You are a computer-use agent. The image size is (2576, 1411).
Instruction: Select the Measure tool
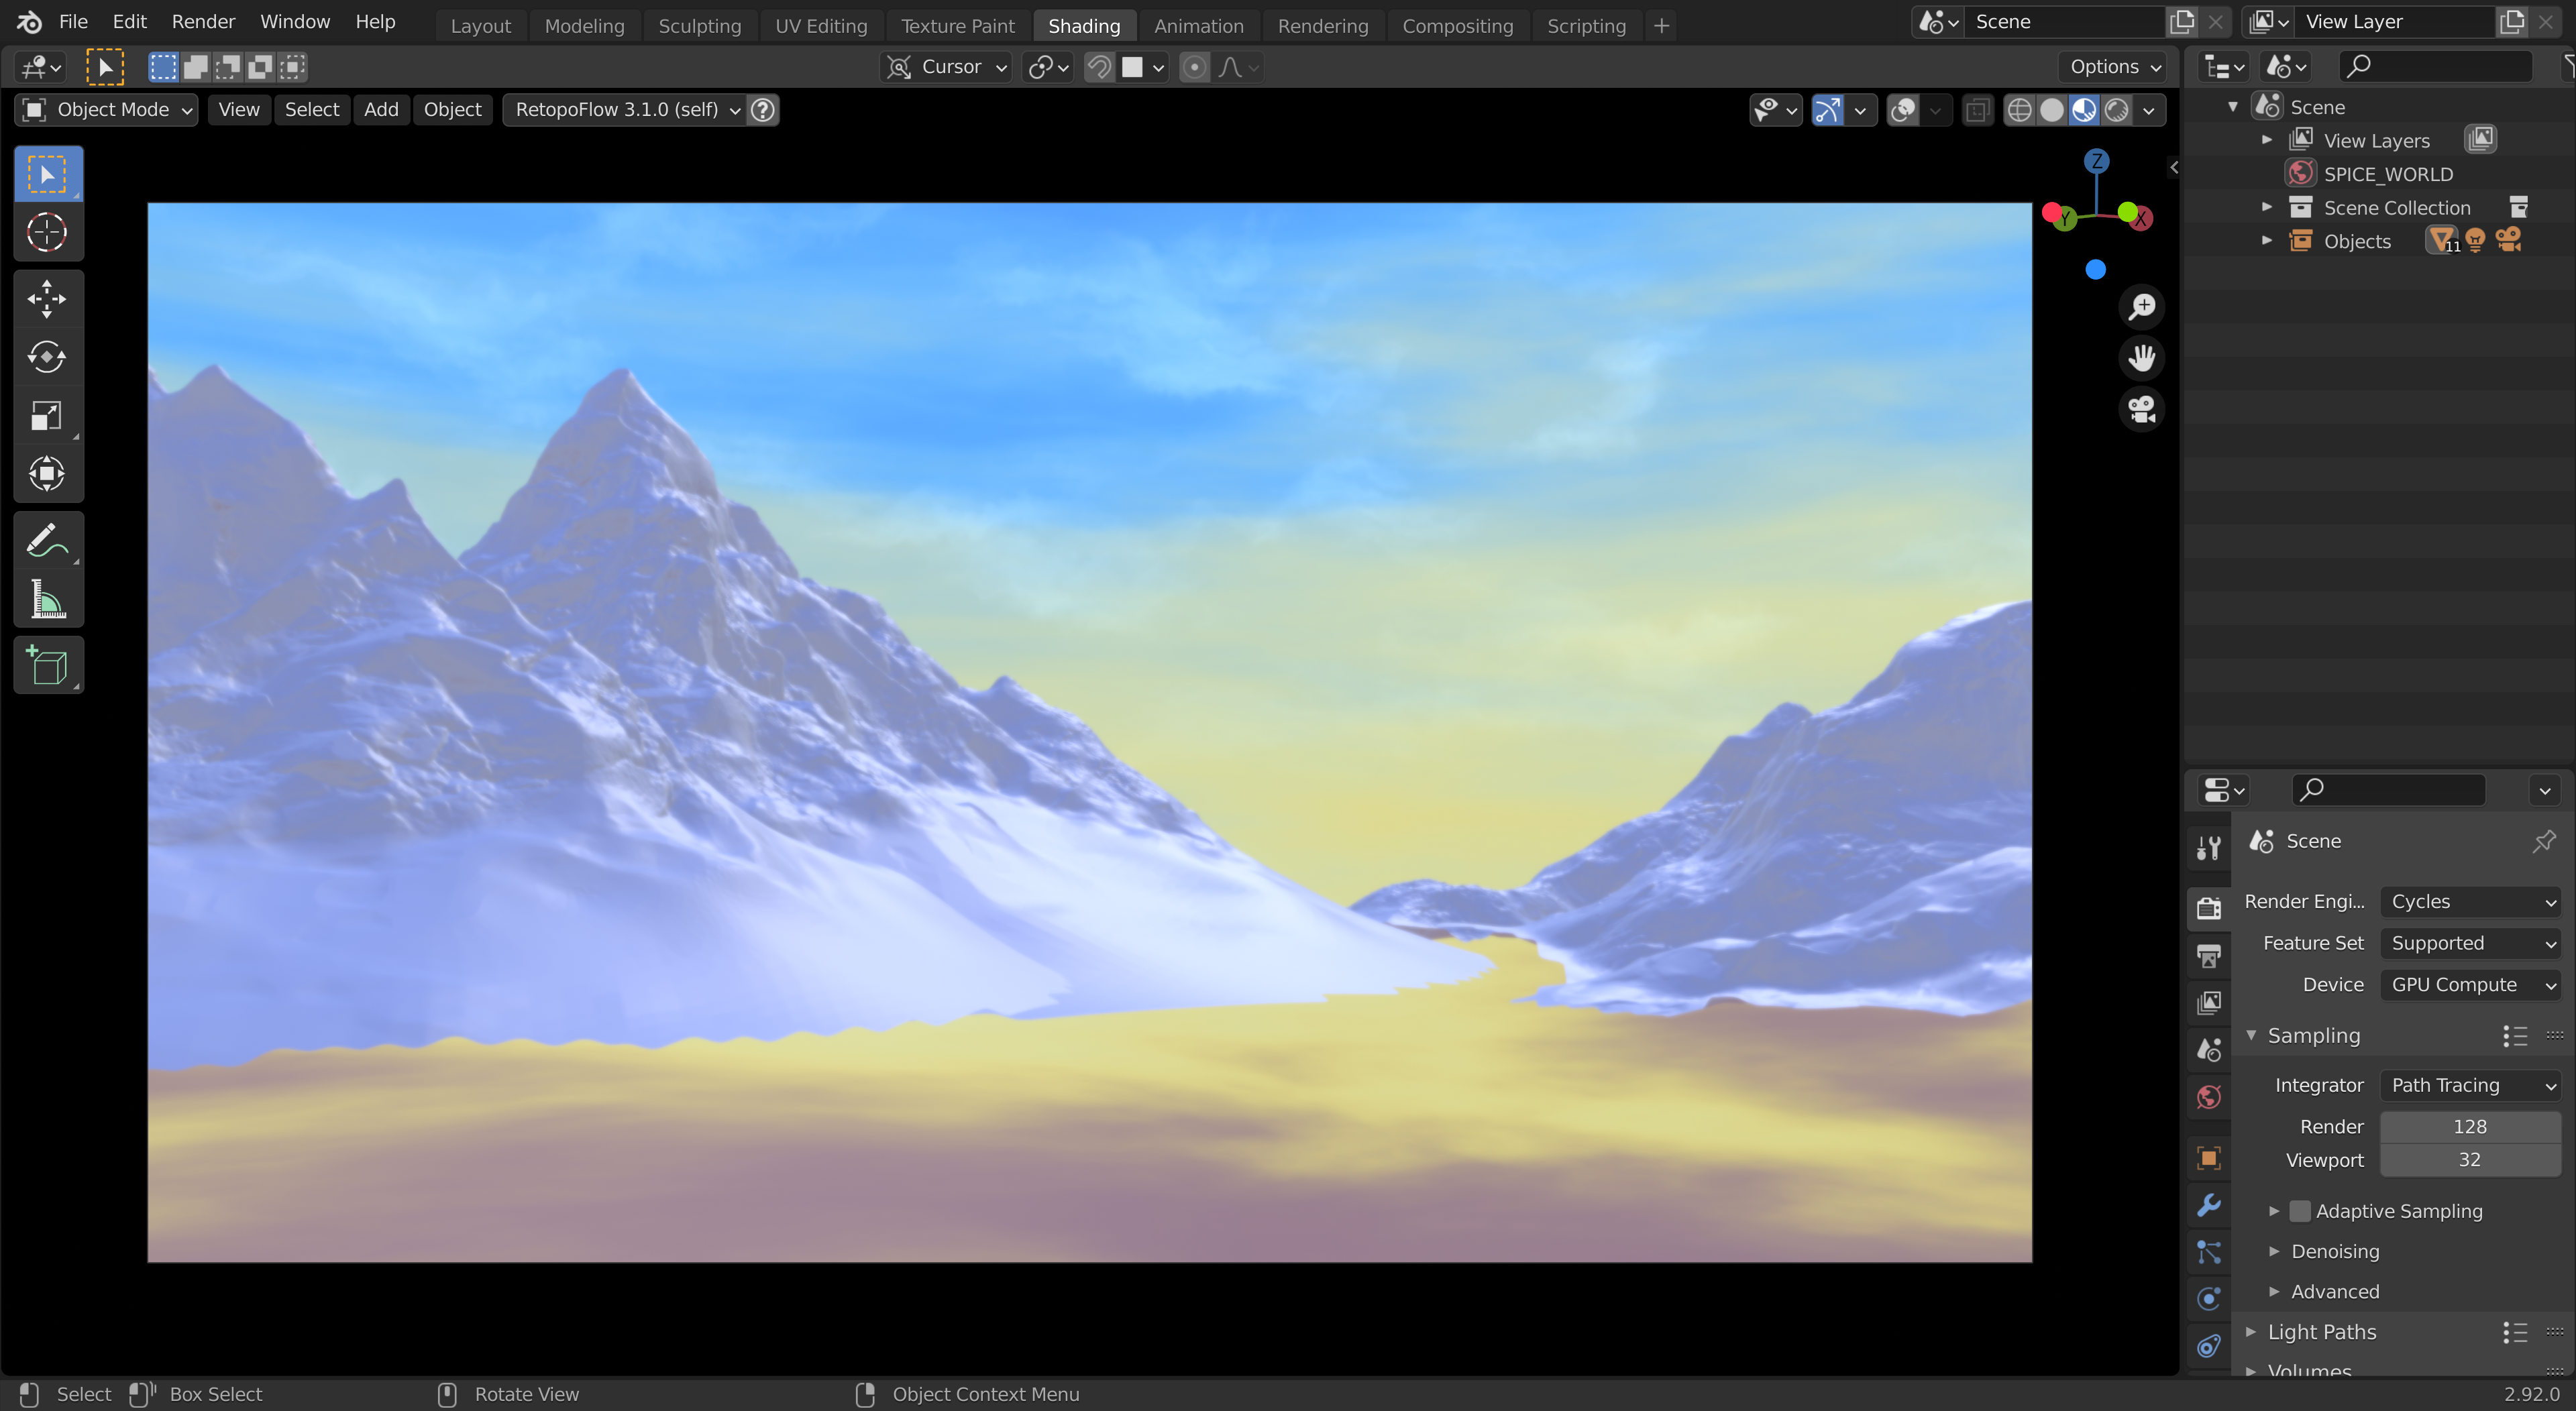tap(47, 600)
